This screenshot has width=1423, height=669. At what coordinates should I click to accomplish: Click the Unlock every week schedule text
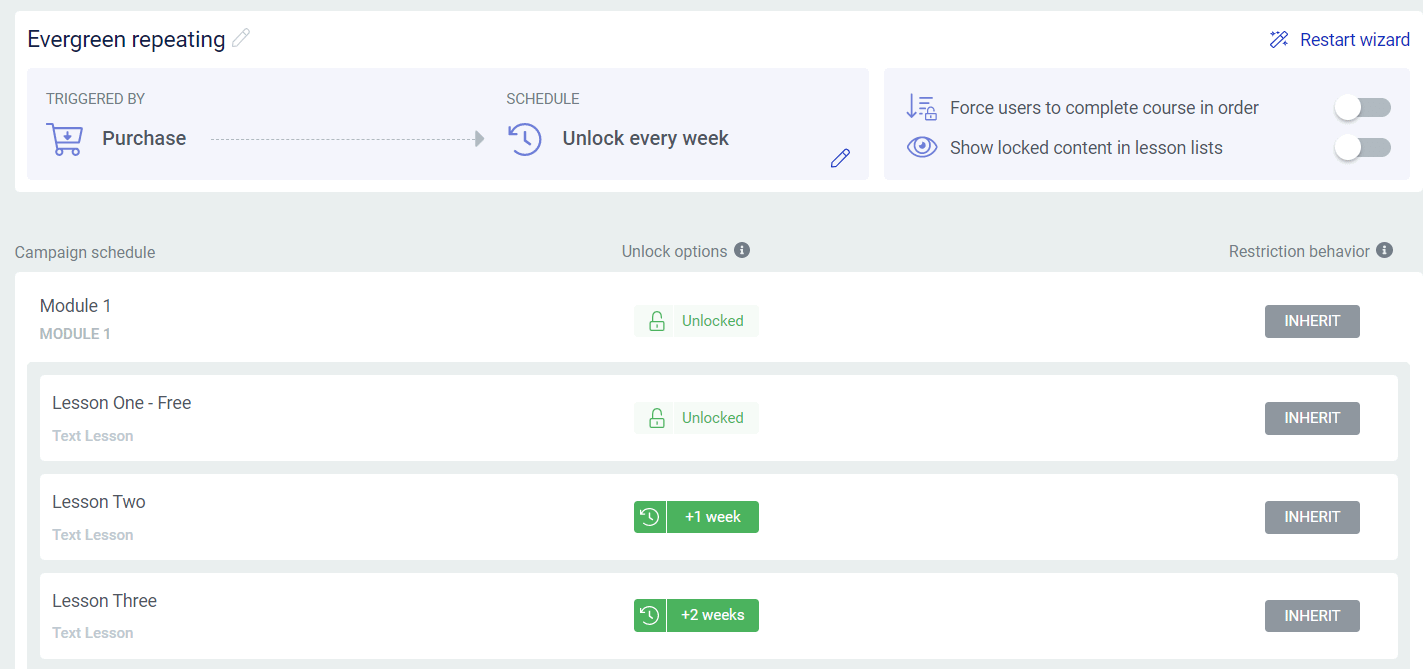coord(645,138)
